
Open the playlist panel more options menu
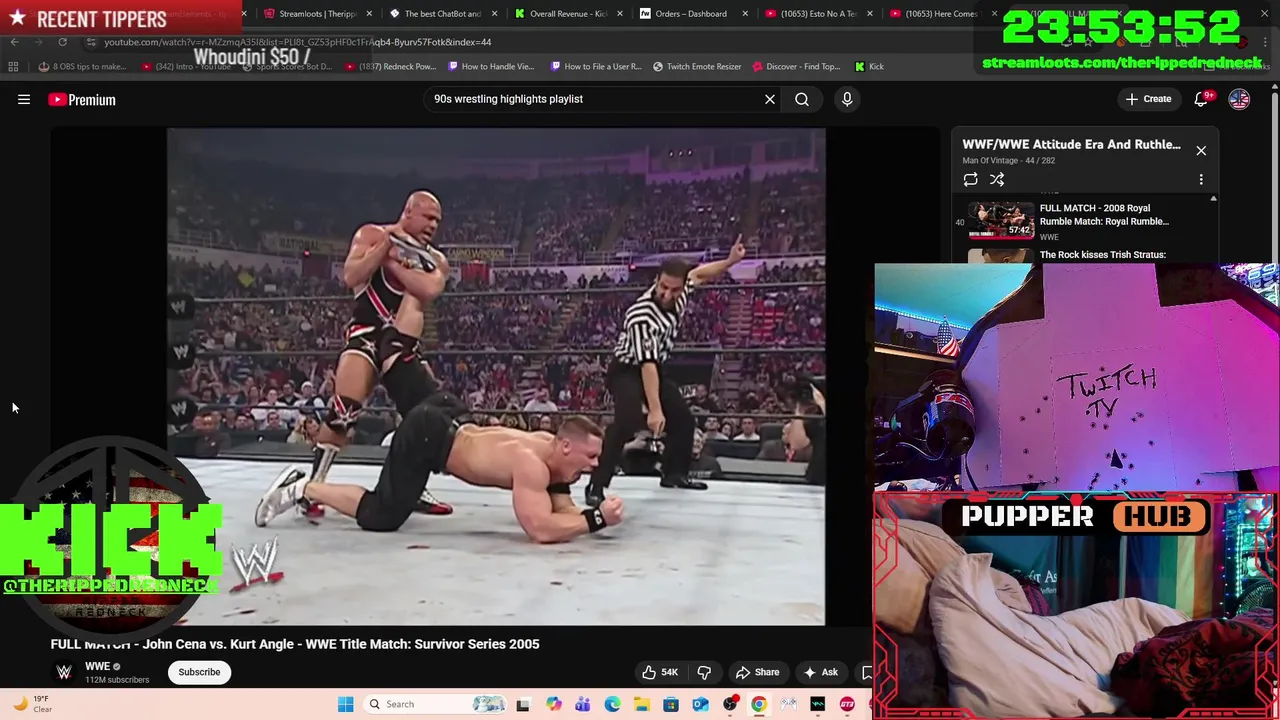(x=1201, y=180)
